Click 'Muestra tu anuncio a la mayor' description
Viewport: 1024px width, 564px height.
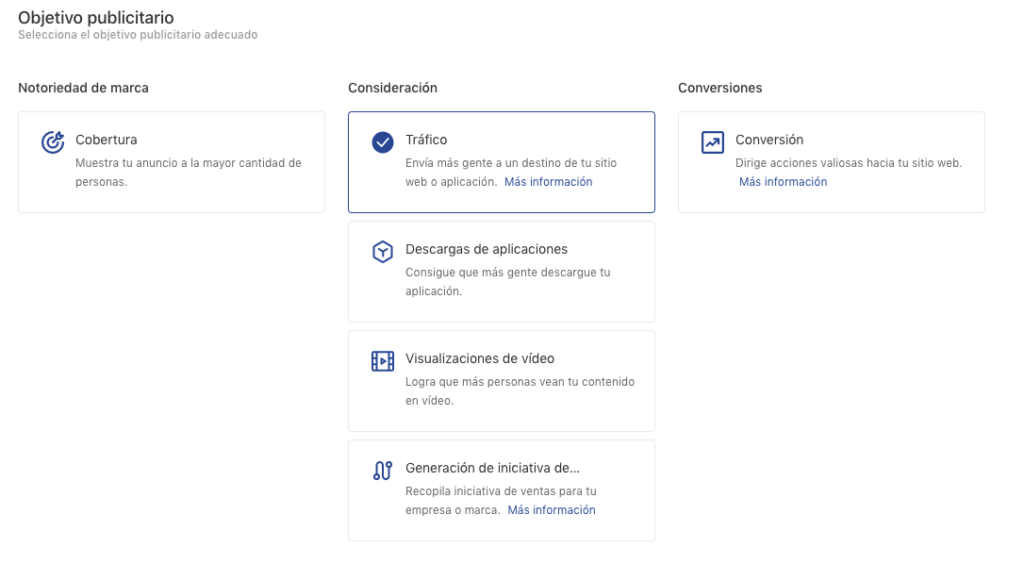coord(188,172)
